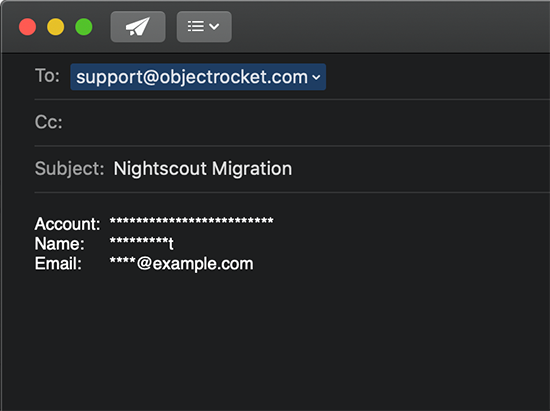550x411 pixels.
Task: Click the Cc: label
Action: (48, 122)
